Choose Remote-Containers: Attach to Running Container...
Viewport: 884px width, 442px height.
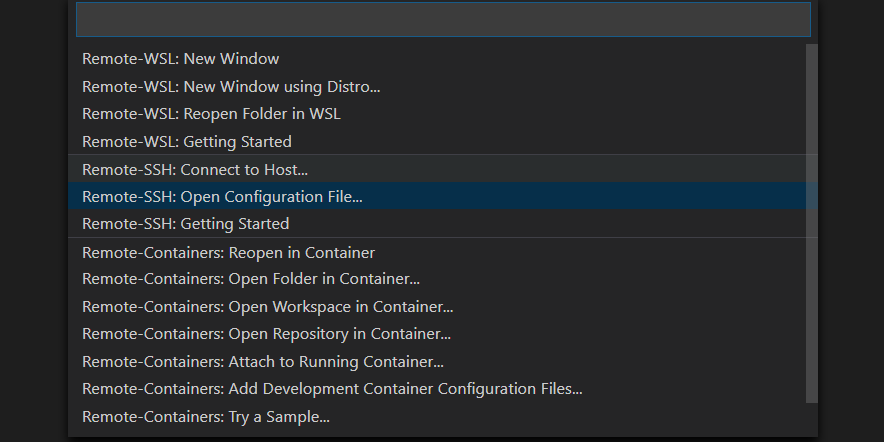click(443, 361)
